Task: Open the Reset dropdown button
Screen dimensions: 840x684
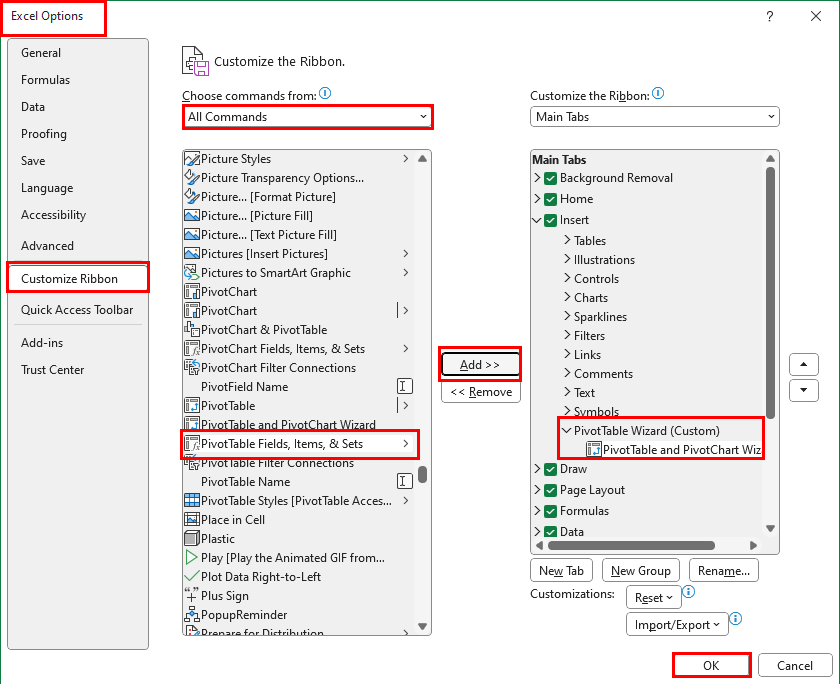Action: 654,598
